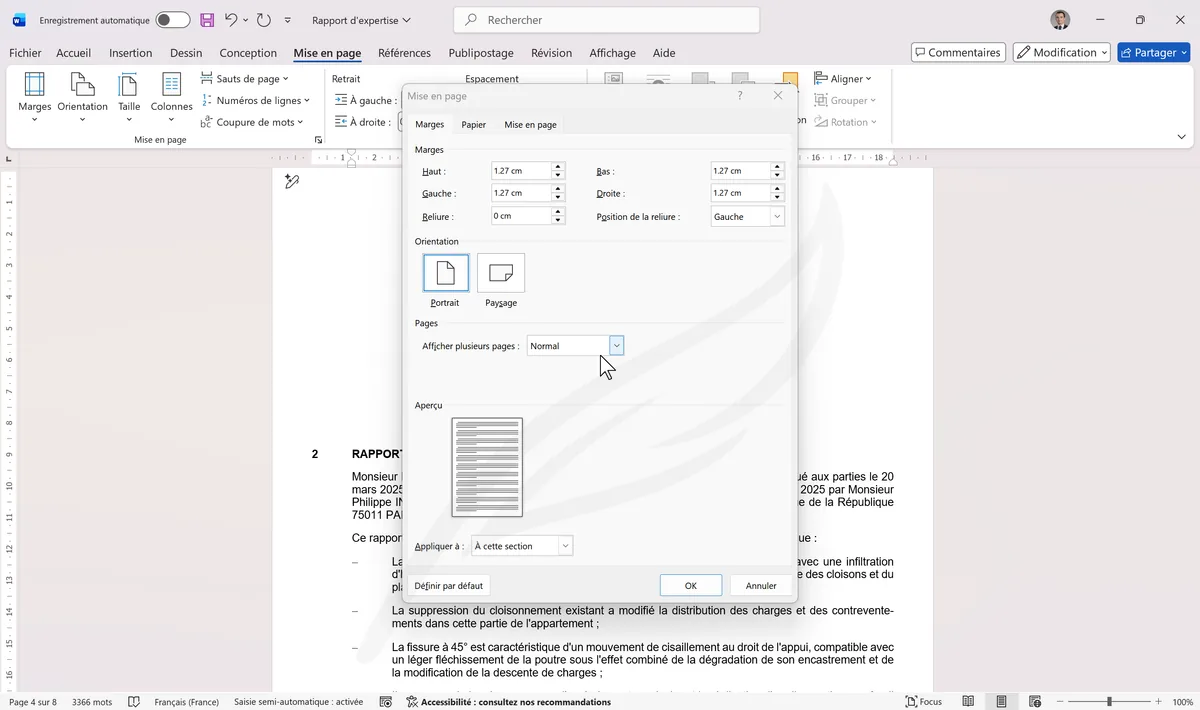Confirm settings with the OK button
Image resolution: width=1200 pixels, height=710 pixels.
[x=690, y=585]
